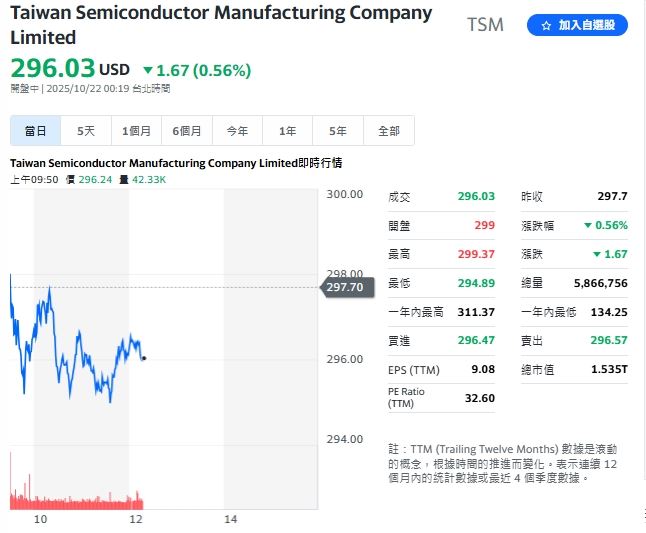This screenshot has height=533, width=646.
Task: Open the 6個月 chart tab
Action: pos(187,131)
